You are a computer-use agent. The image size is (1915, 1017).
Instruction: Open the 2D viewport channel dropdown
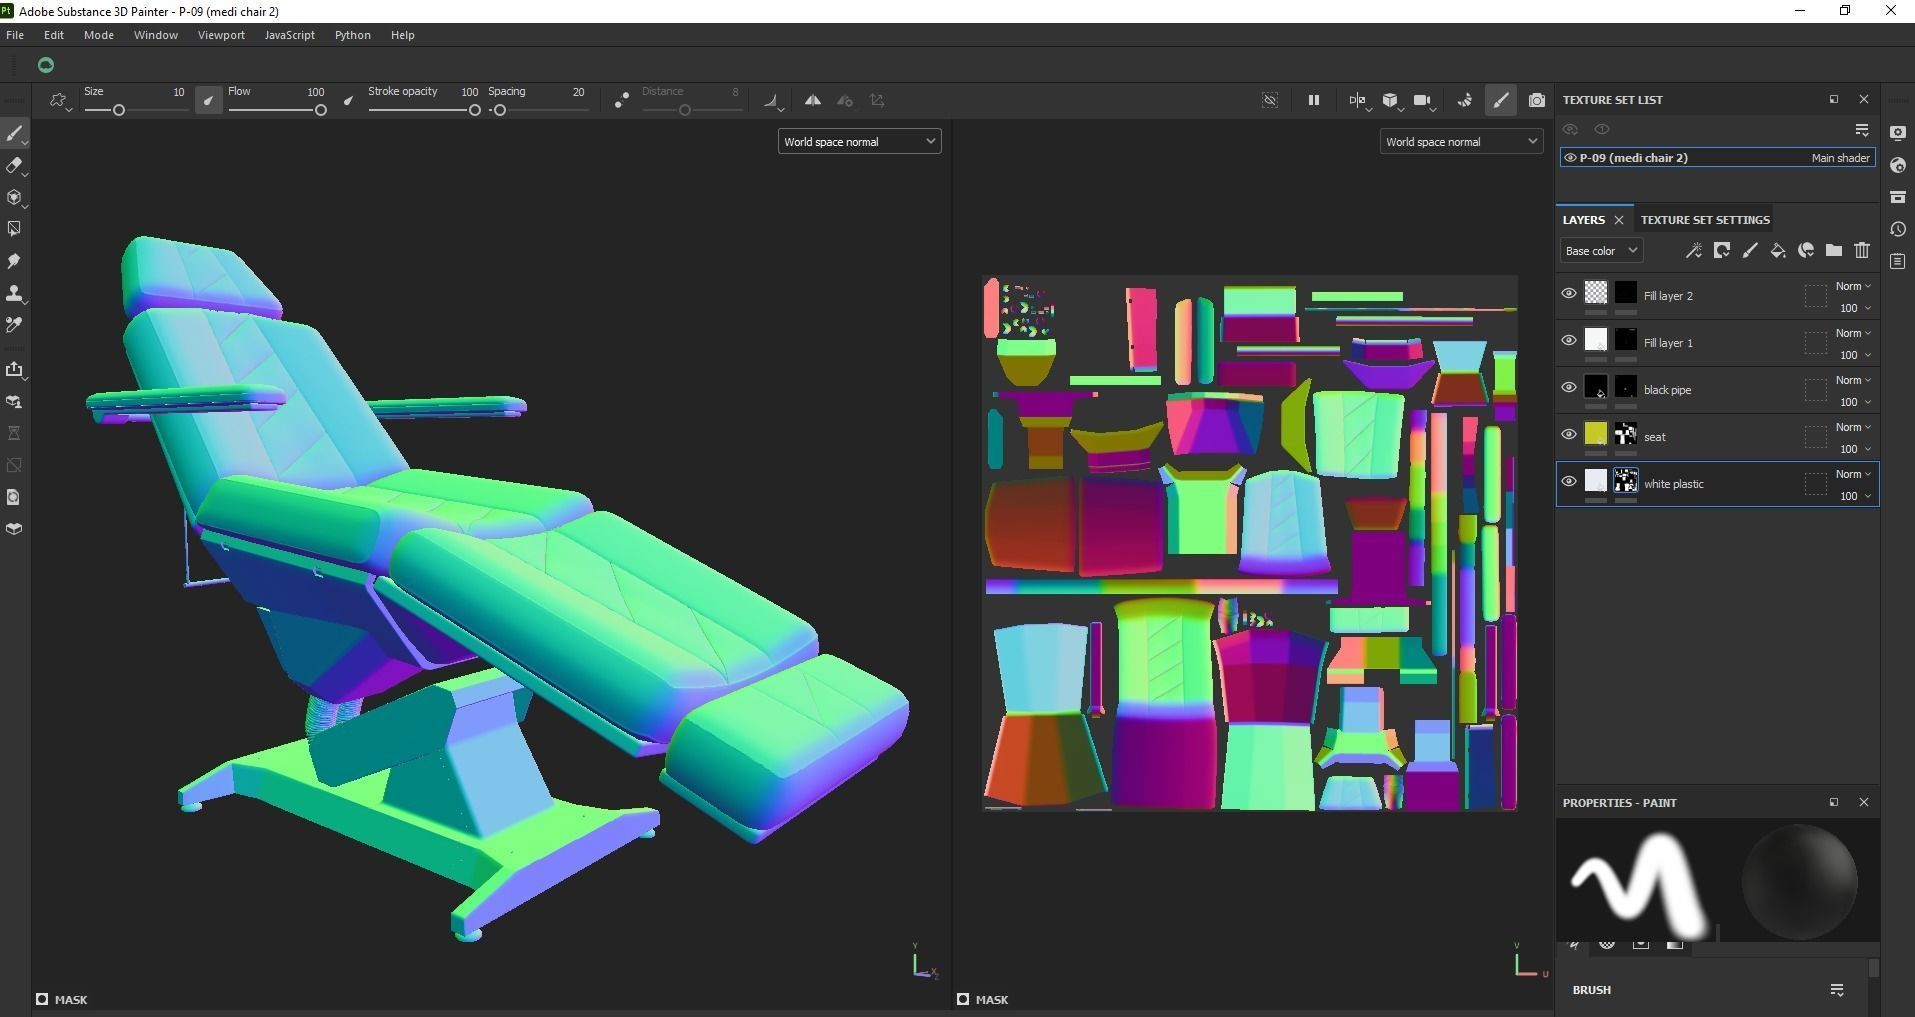click(x=1461, y=142)
